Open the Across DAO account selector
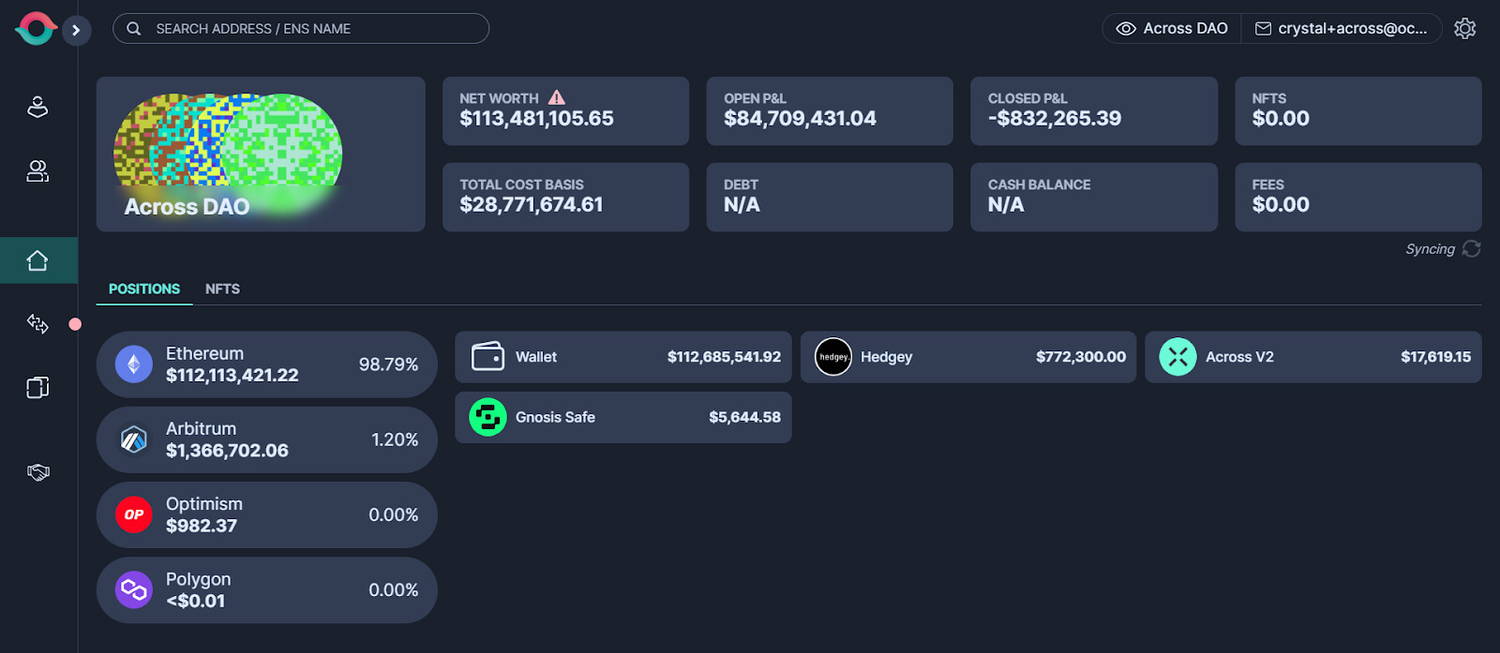Viewport: 1500px width, 653px height. point(1172,29)
